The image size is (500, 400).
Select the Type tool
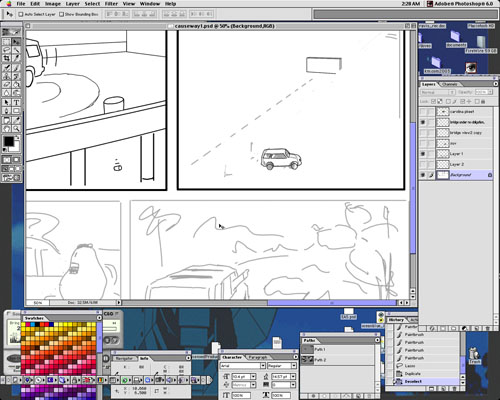click(16, 103)
